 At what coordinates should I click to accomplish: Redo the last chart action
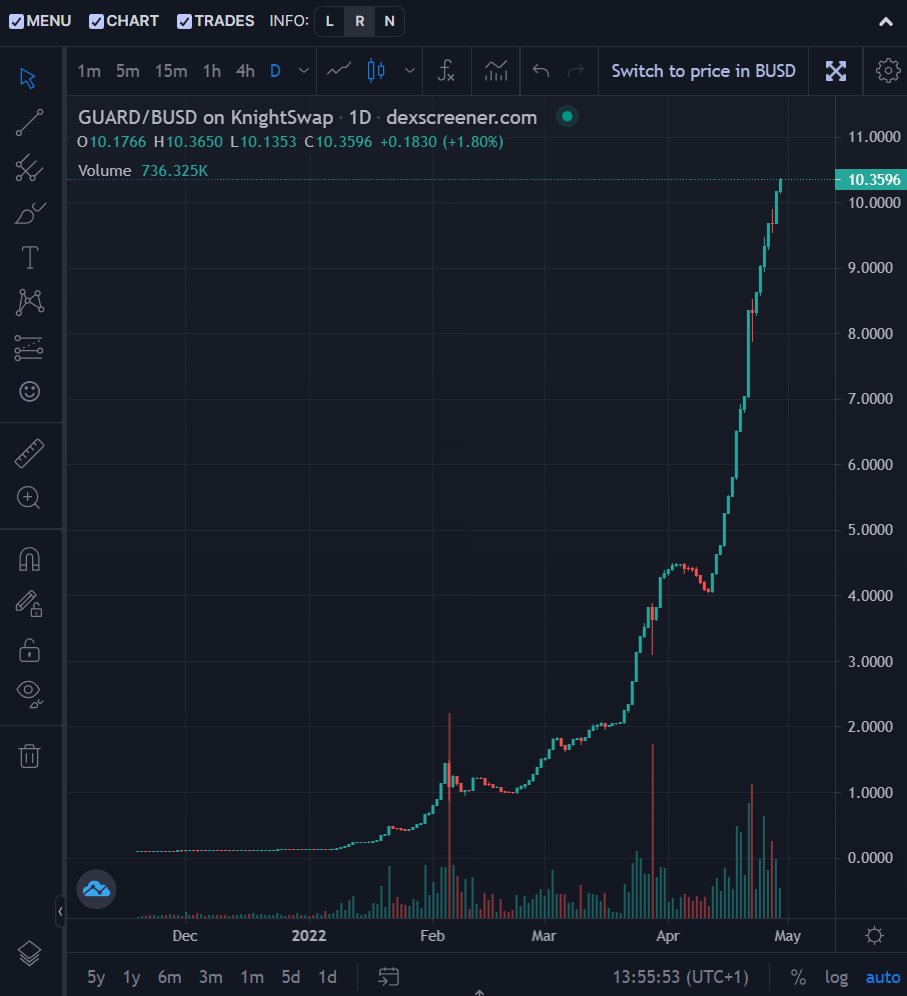[576, 71]
